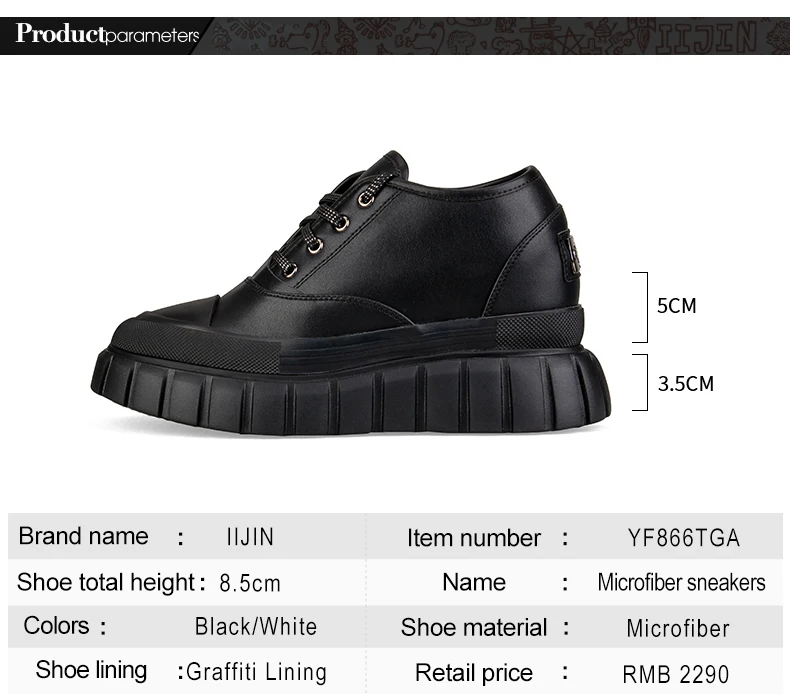Click the Shoe total height 8.5cm value
Image resolution: width=790 pixels, height=694 pixels.
[250, 583]
